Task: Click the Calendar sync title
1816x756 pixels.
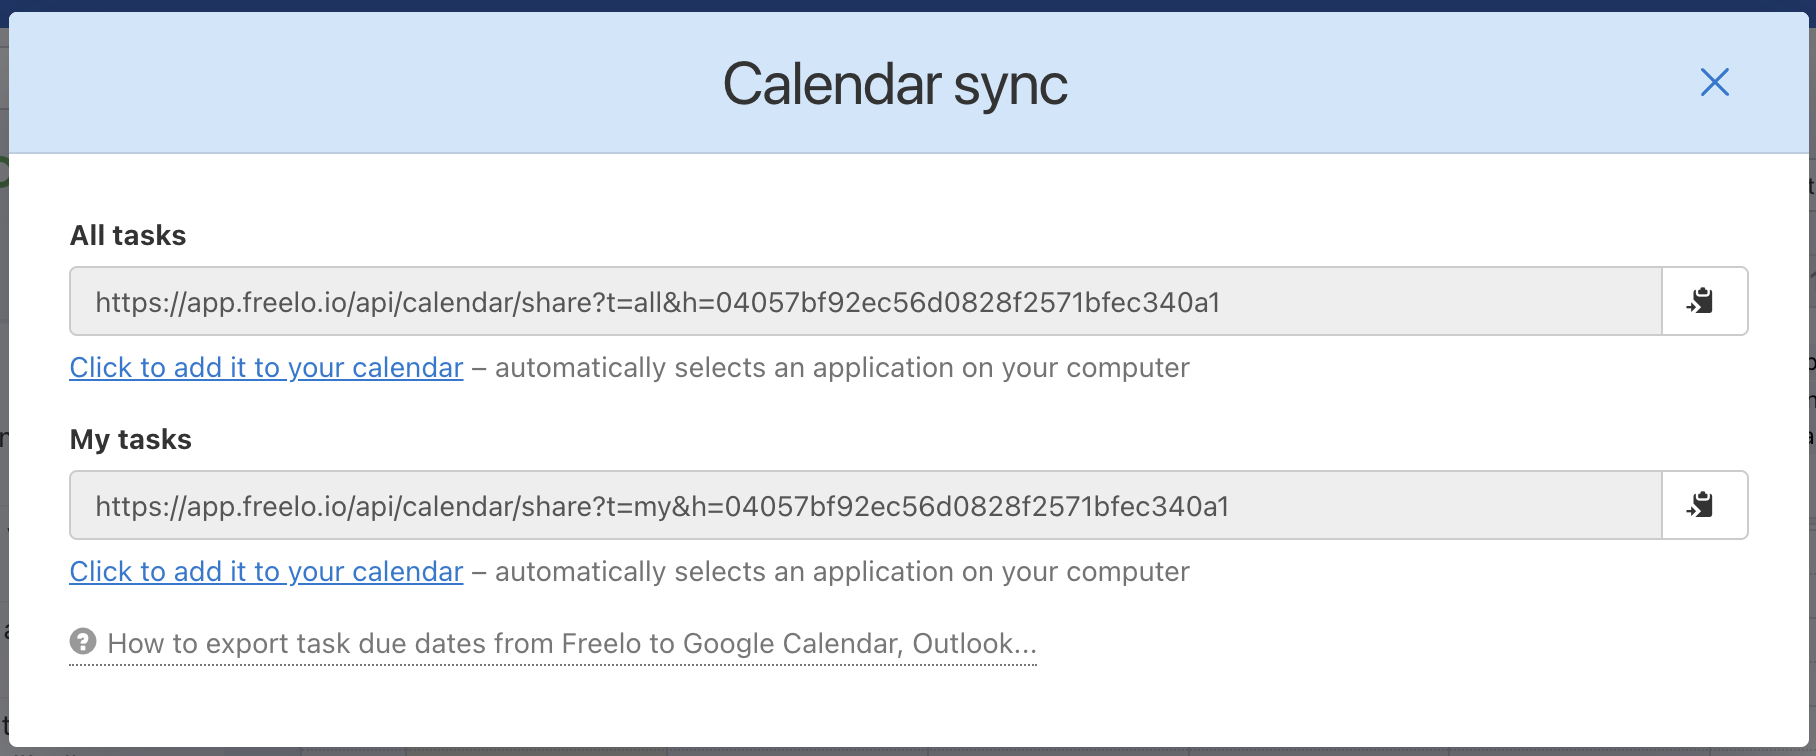Action: 895,84
